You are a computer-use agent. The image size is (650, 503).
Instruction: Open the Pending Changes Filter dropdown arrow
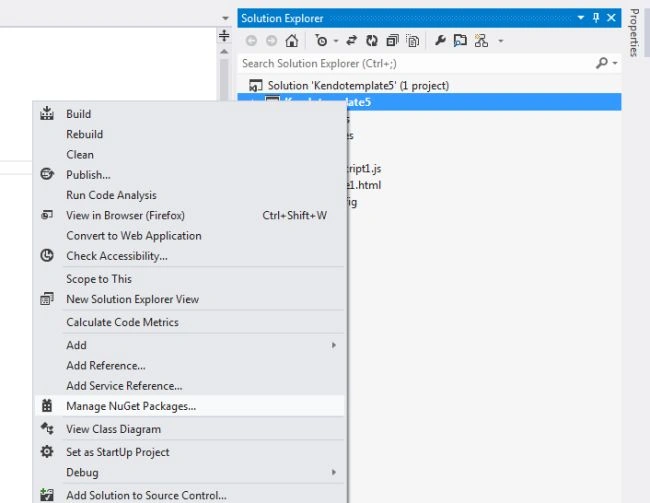click(336, 41)
